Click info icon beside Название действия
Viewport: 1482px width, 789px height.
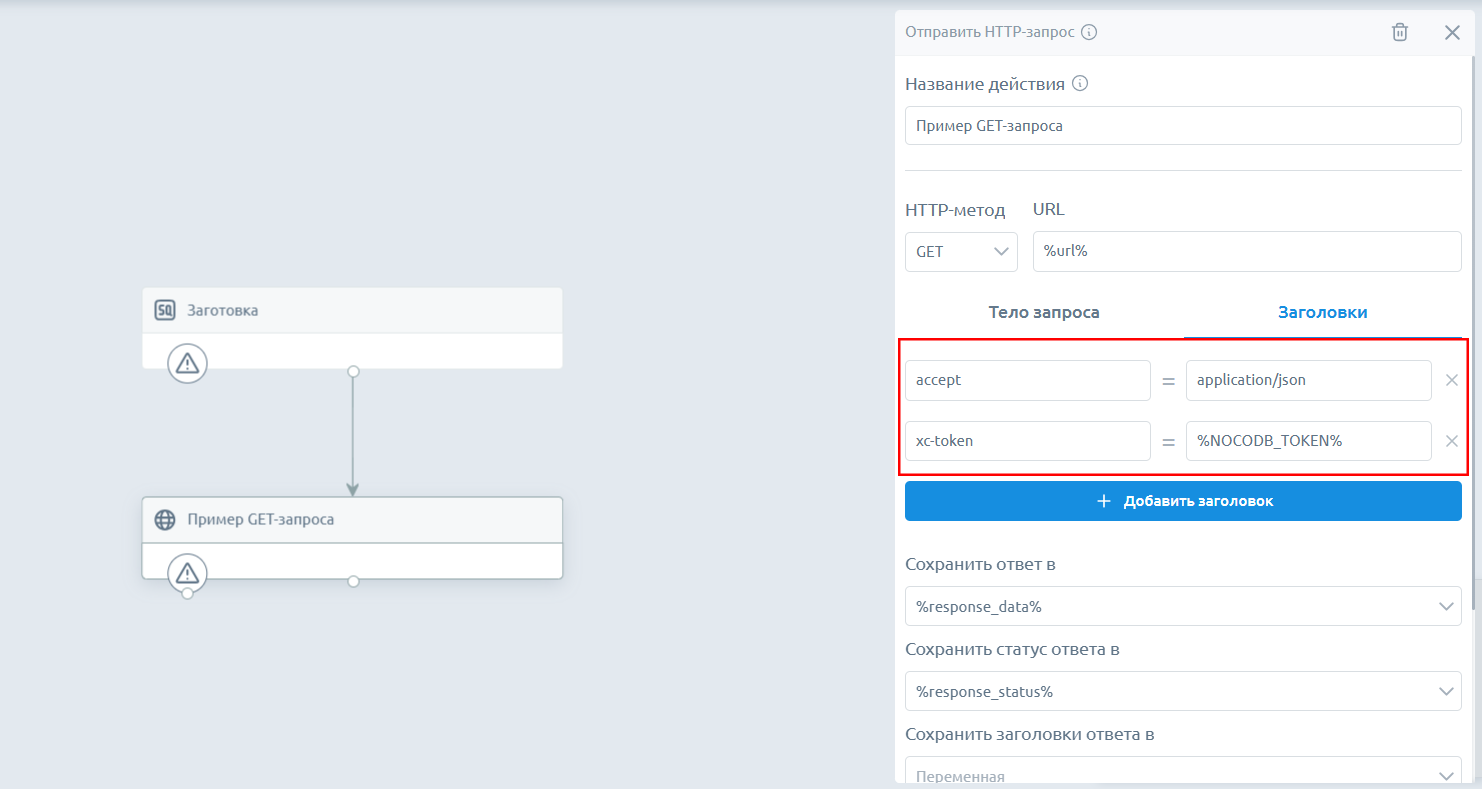pyautogui.click(x=1080, y=84)
